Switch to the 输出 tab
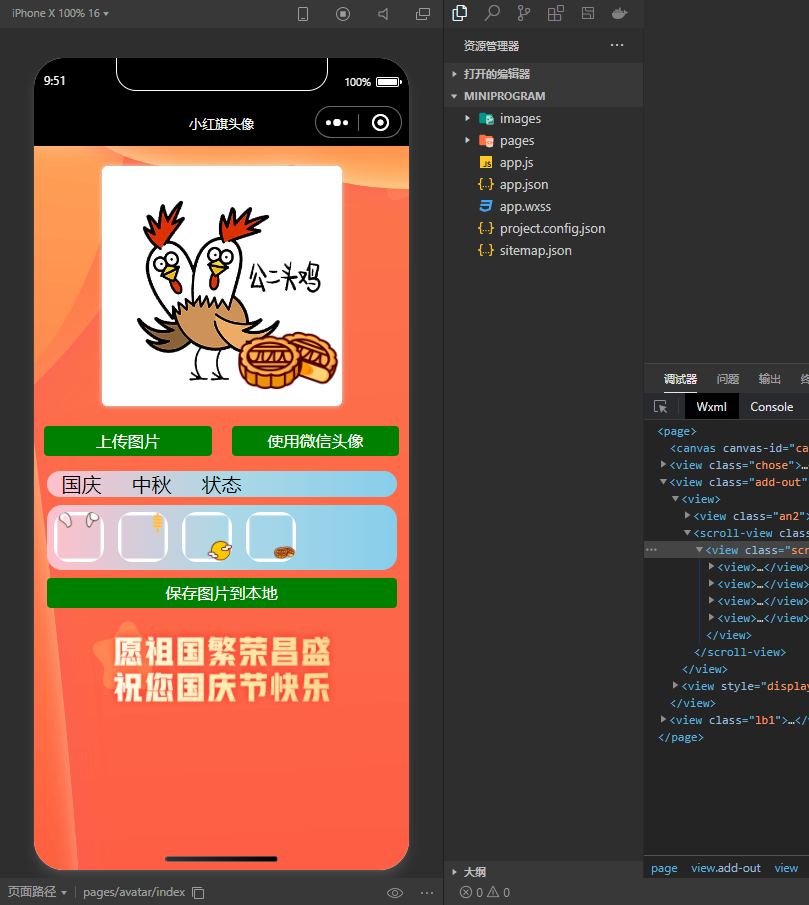Screen dimensions: 809x905 pos(769,379)
